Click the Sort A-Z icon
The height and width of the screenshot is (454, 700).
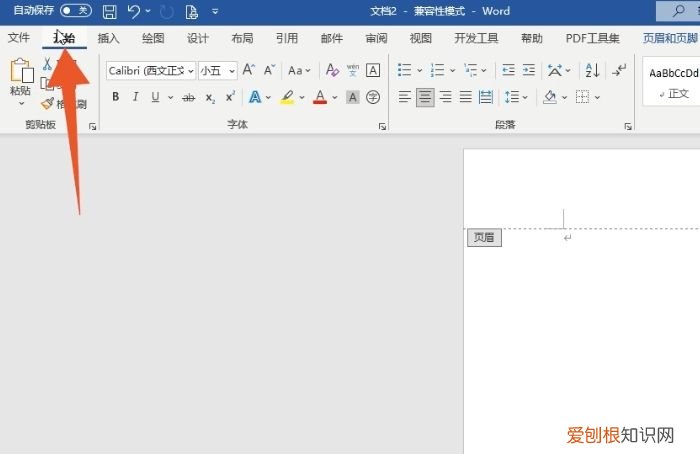tap(592, 70)
